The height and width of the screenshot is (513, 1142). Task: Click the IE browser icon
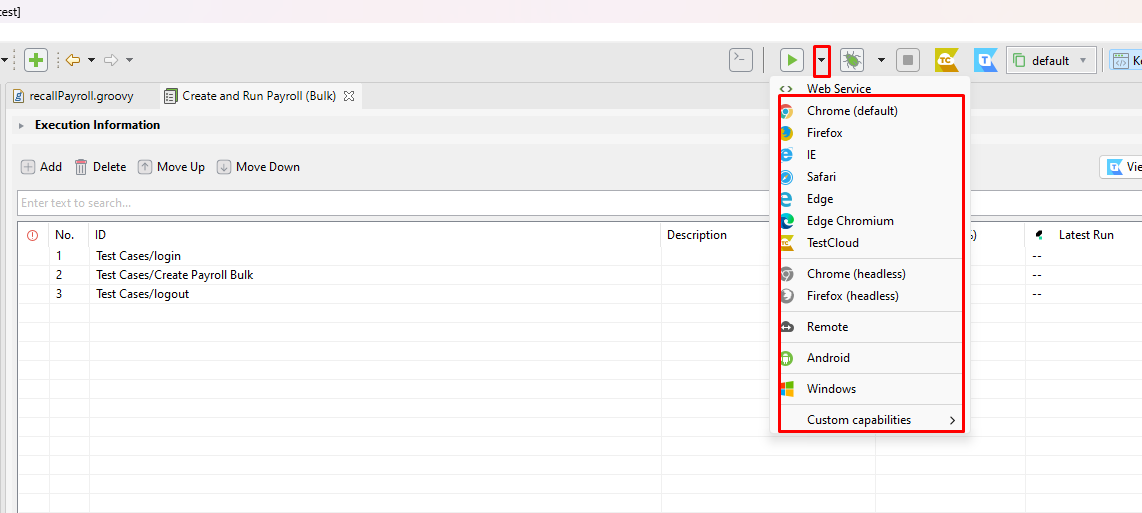click(x=787, y=155)
